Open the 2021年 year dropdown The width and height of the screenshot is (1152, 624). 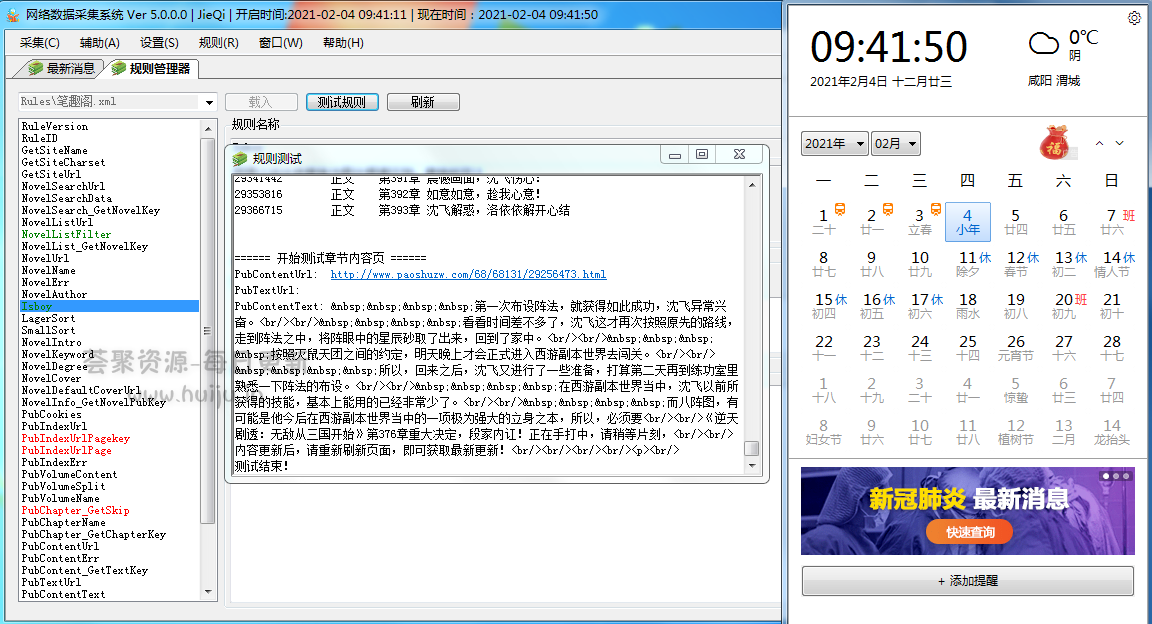(835, 144)
